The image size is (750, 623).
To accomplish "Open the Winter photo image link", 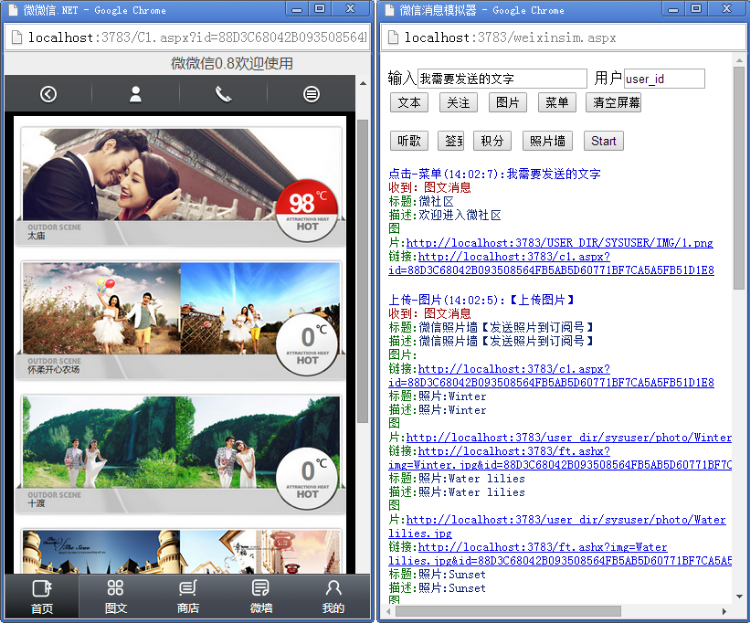I will [569, 437].
